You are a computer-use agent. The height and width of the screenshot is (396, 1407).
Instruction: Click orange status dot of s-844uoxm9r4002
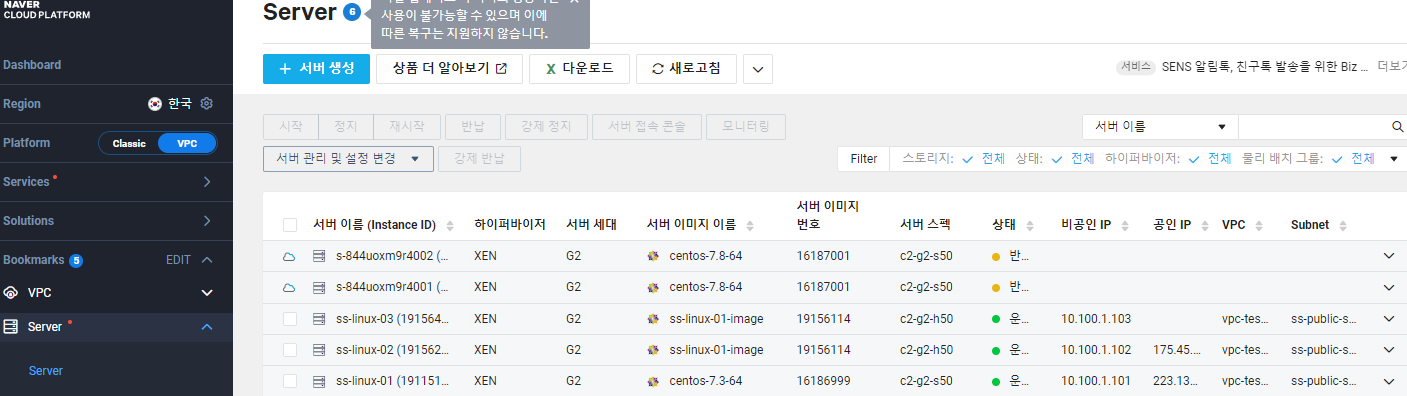[996, 256]
